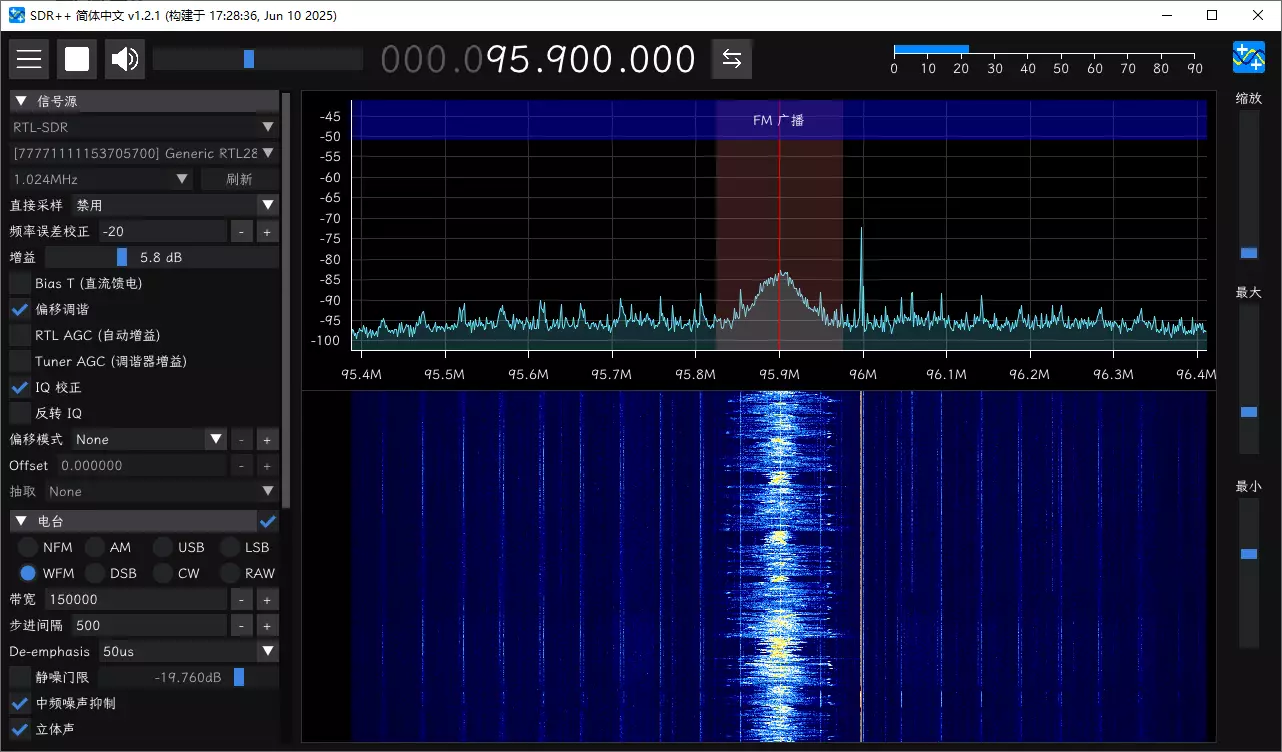This screenshot has height=752, width=1282.
Task: Select the NFM demodulation mode
Action: (28, 547)
